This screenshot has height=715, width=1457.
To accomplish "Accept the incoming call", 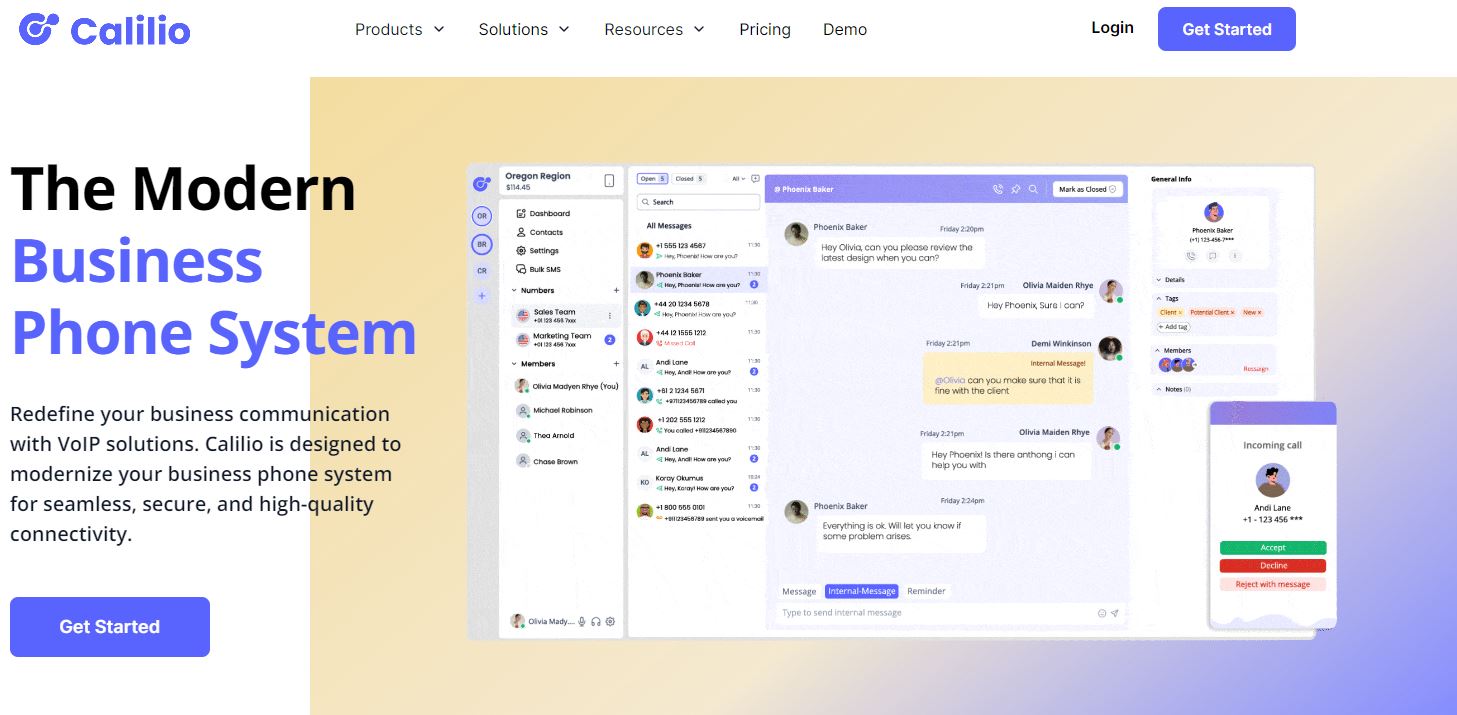I will tap(1273, 548).
